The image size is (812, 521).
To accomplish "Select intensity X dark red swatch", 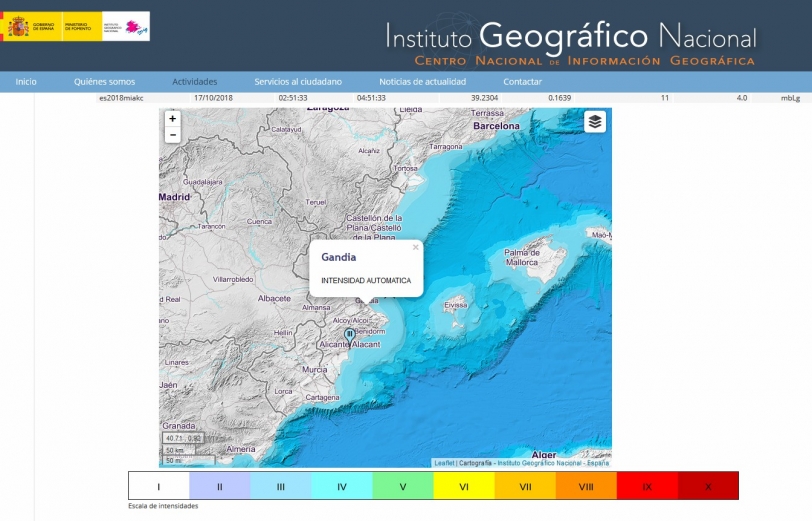I will point(708,486).
